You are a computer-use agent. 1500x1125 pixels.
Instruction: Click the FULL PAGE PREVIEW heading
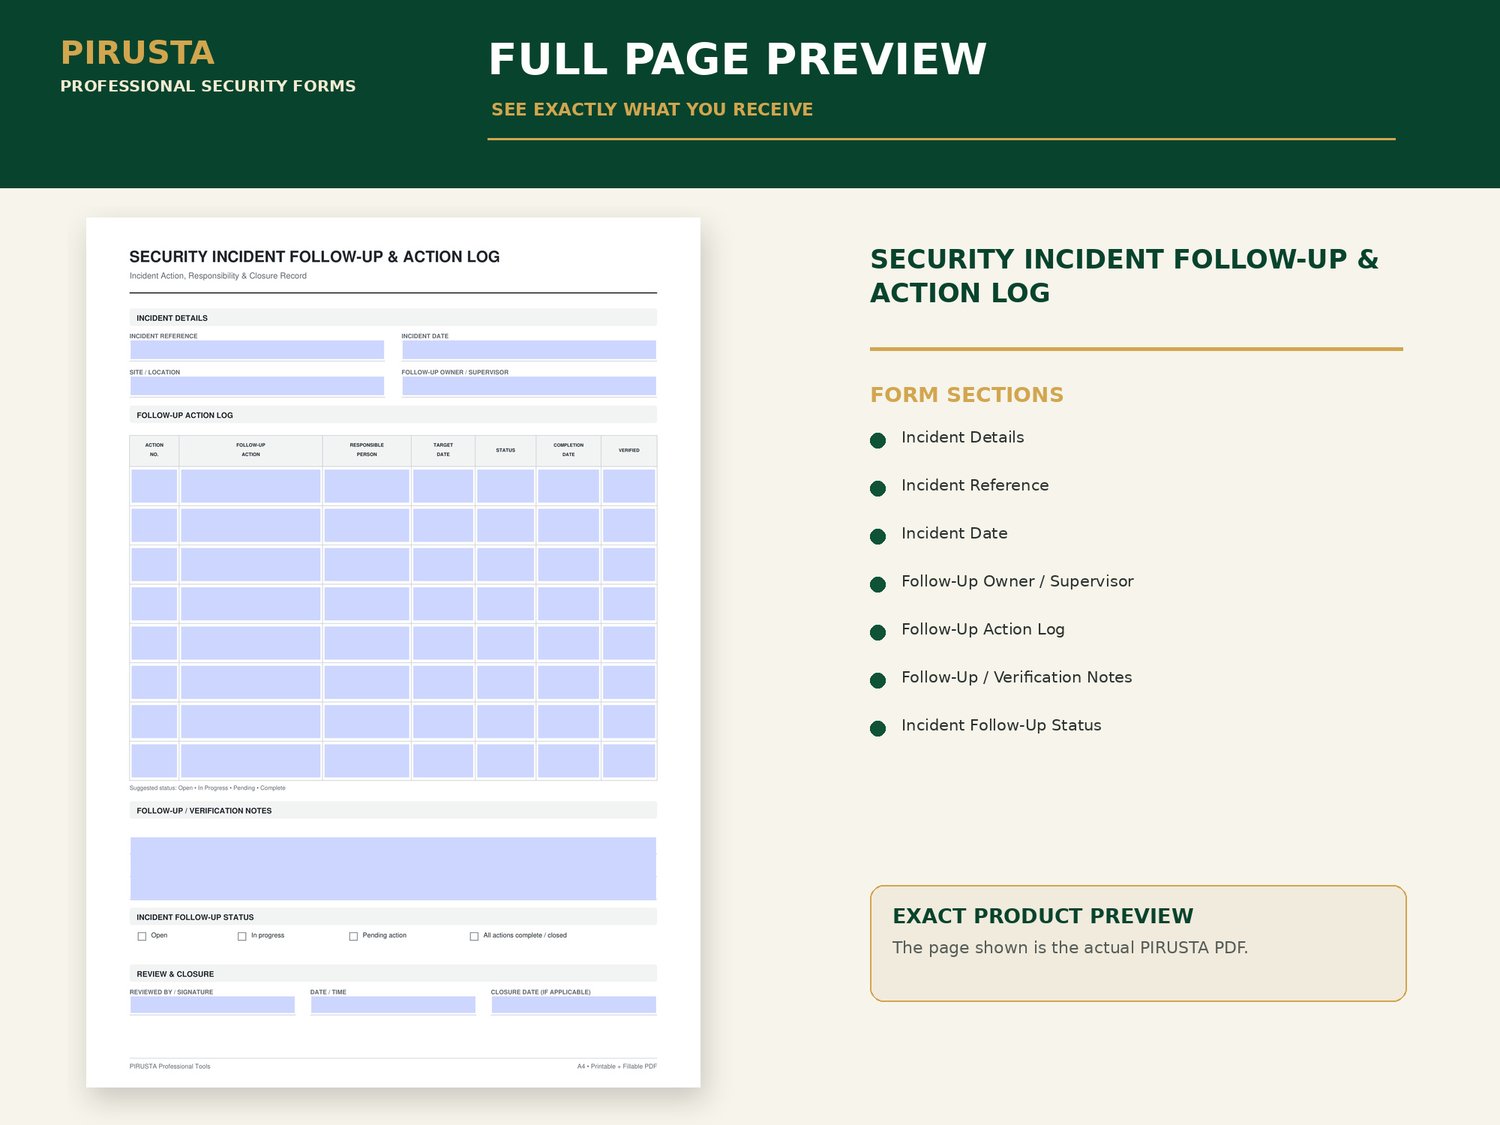point(737,59)
